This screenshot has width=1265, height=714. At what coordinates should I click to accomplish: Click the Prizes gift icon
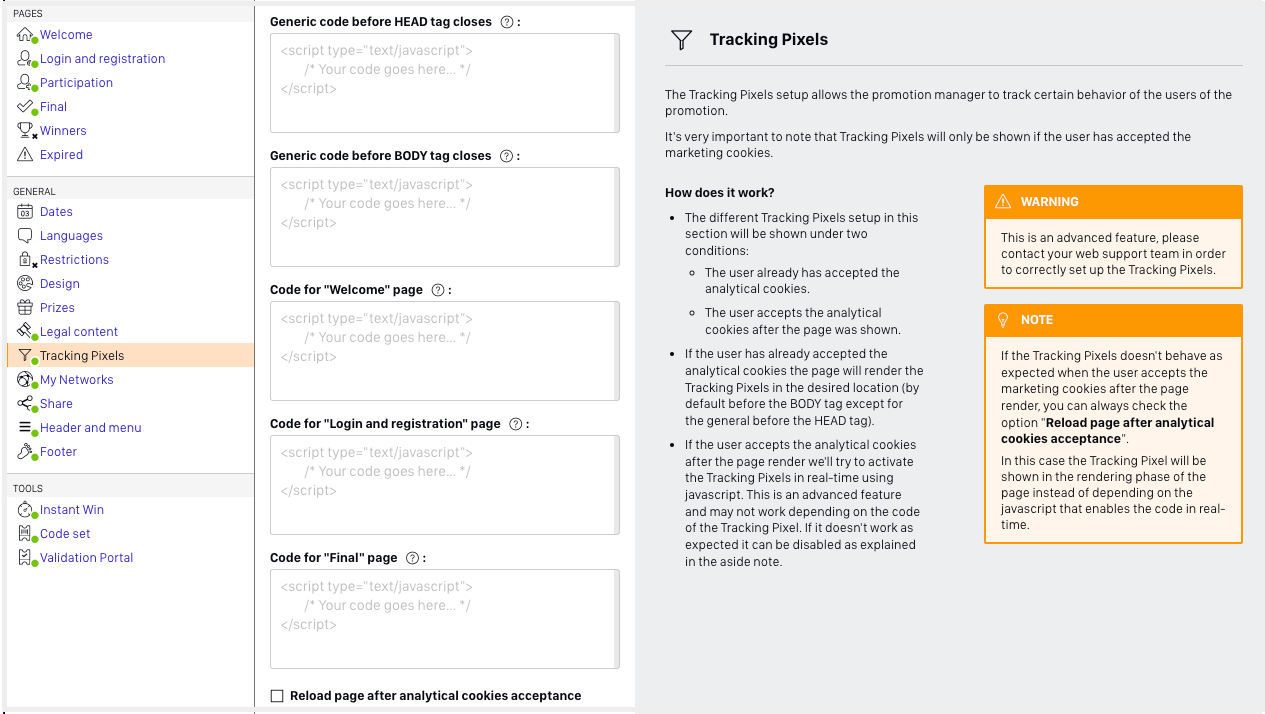(x=24, y=307)
